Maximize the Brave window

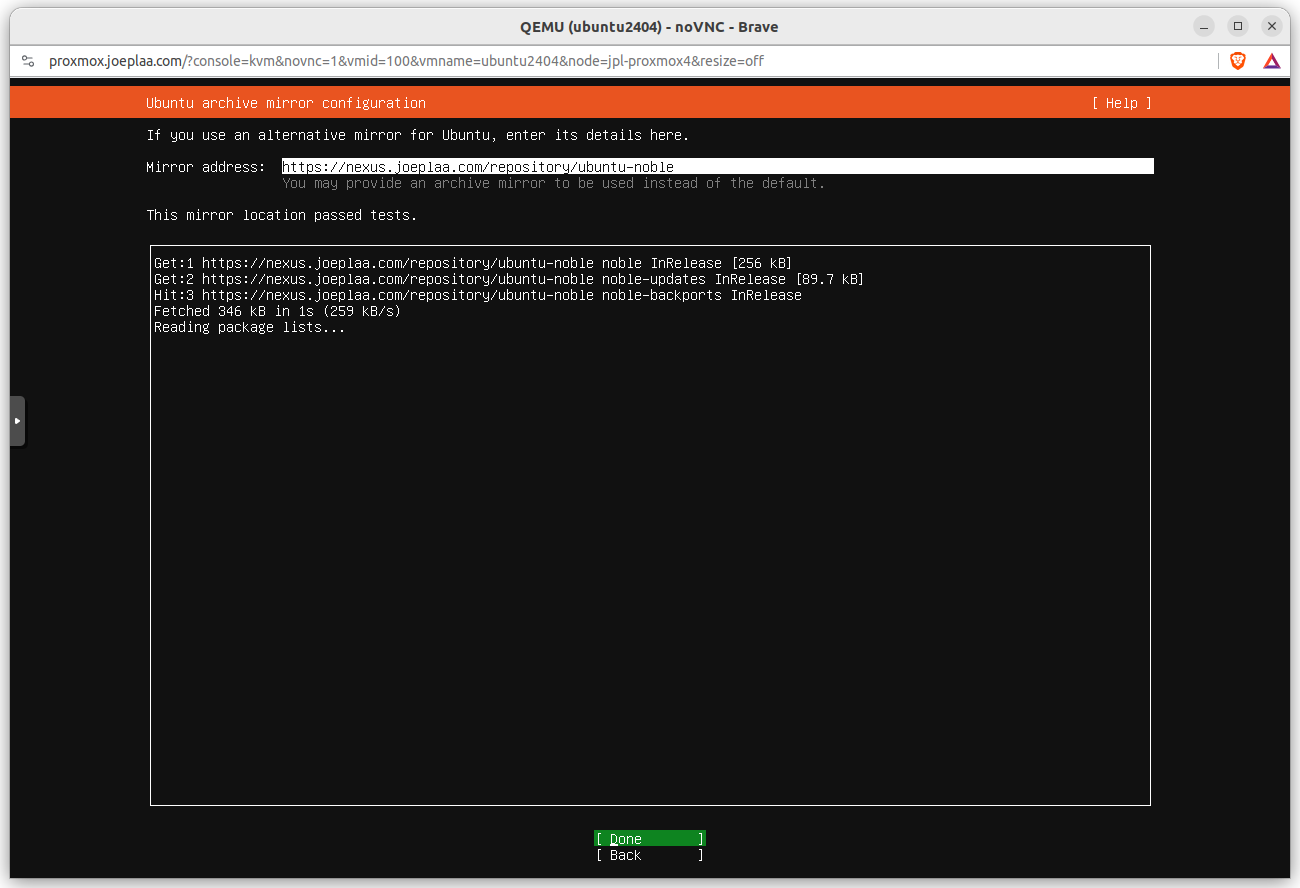pos(1238,26)
